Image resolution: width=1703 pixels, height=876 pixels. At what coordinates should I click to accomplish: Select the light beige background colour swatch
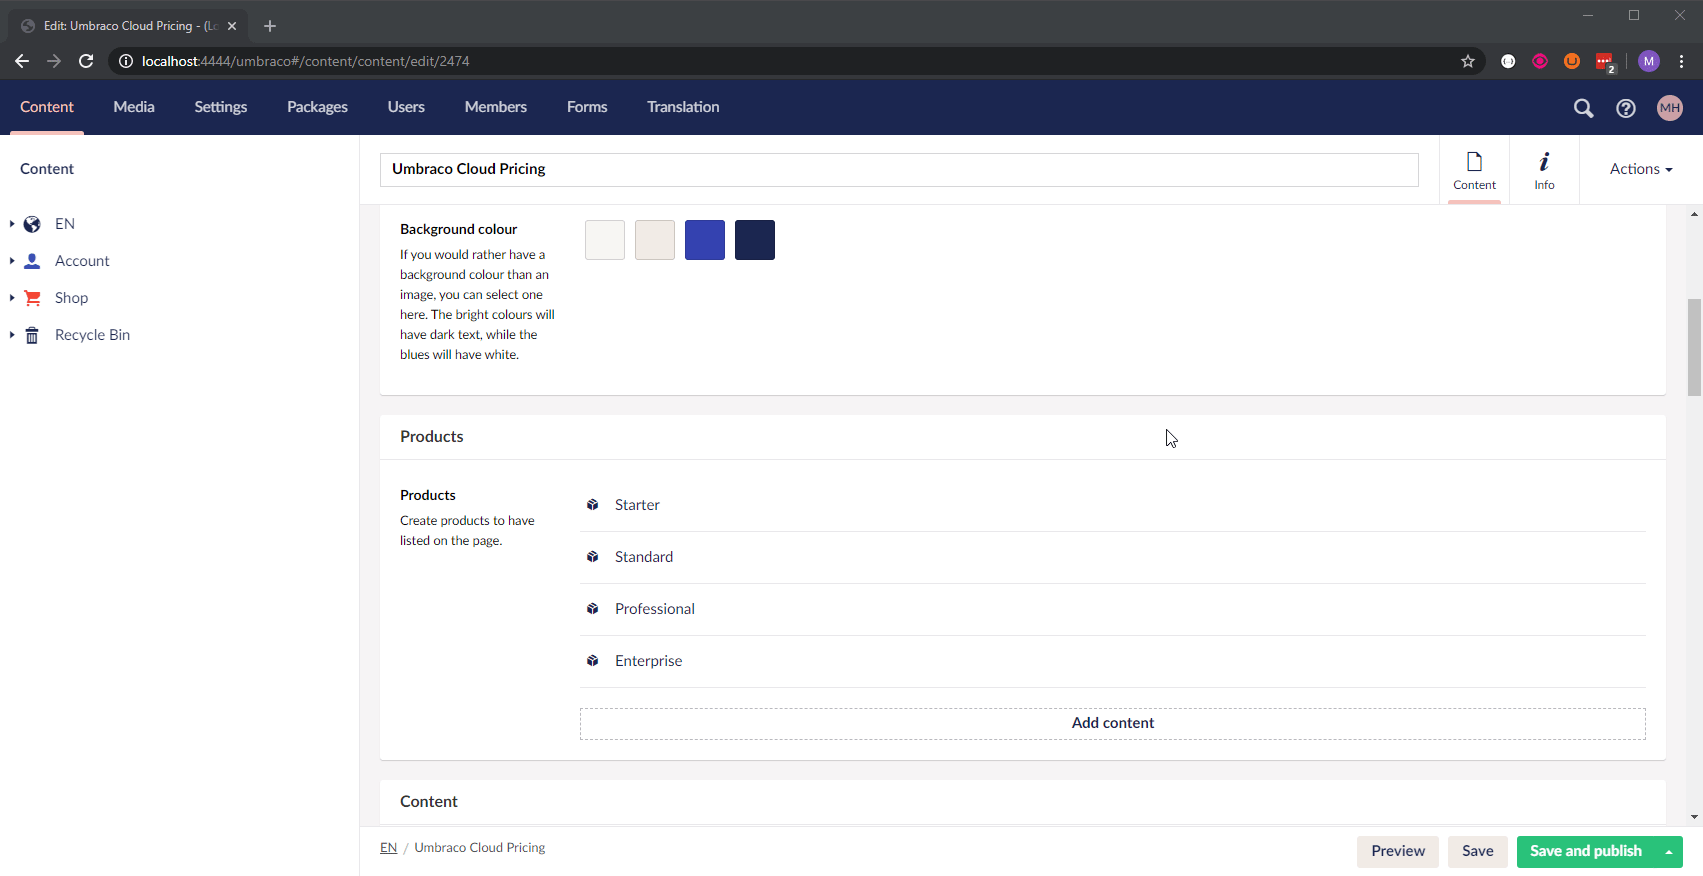point(655,240)
